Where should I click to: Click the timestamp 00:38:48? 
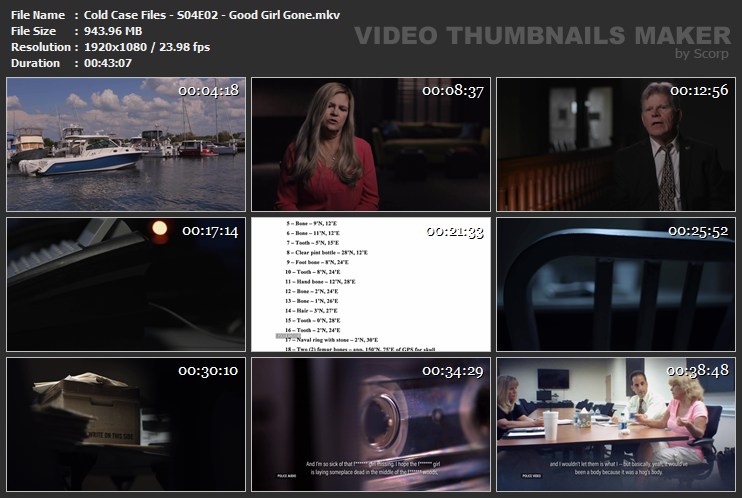coord(698,370)
